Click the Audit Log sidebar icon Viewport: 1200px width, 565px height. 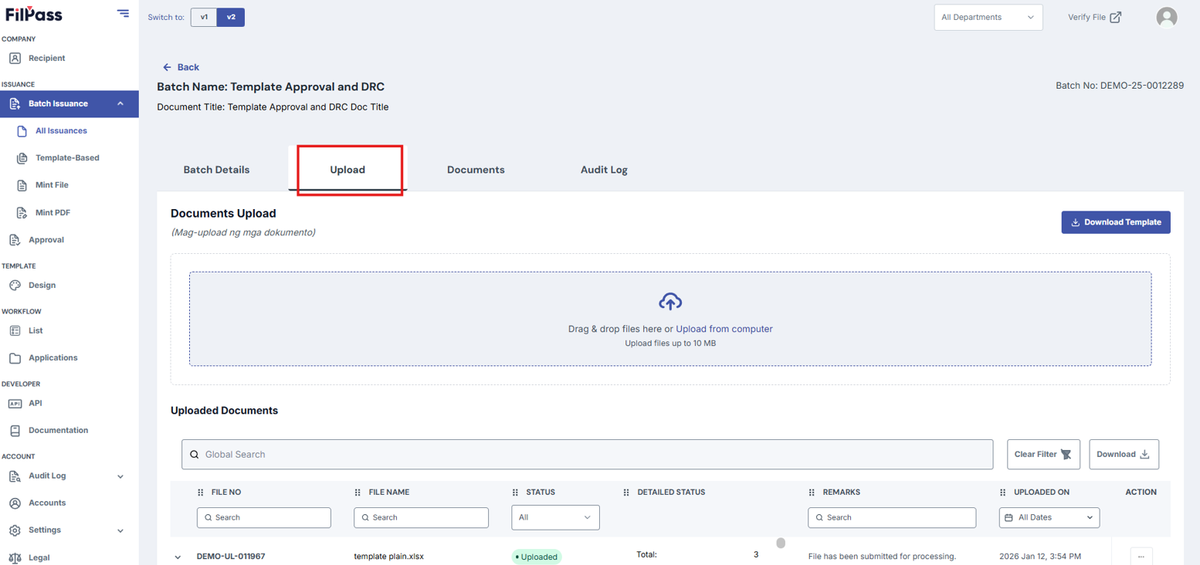tap(15, 476)
